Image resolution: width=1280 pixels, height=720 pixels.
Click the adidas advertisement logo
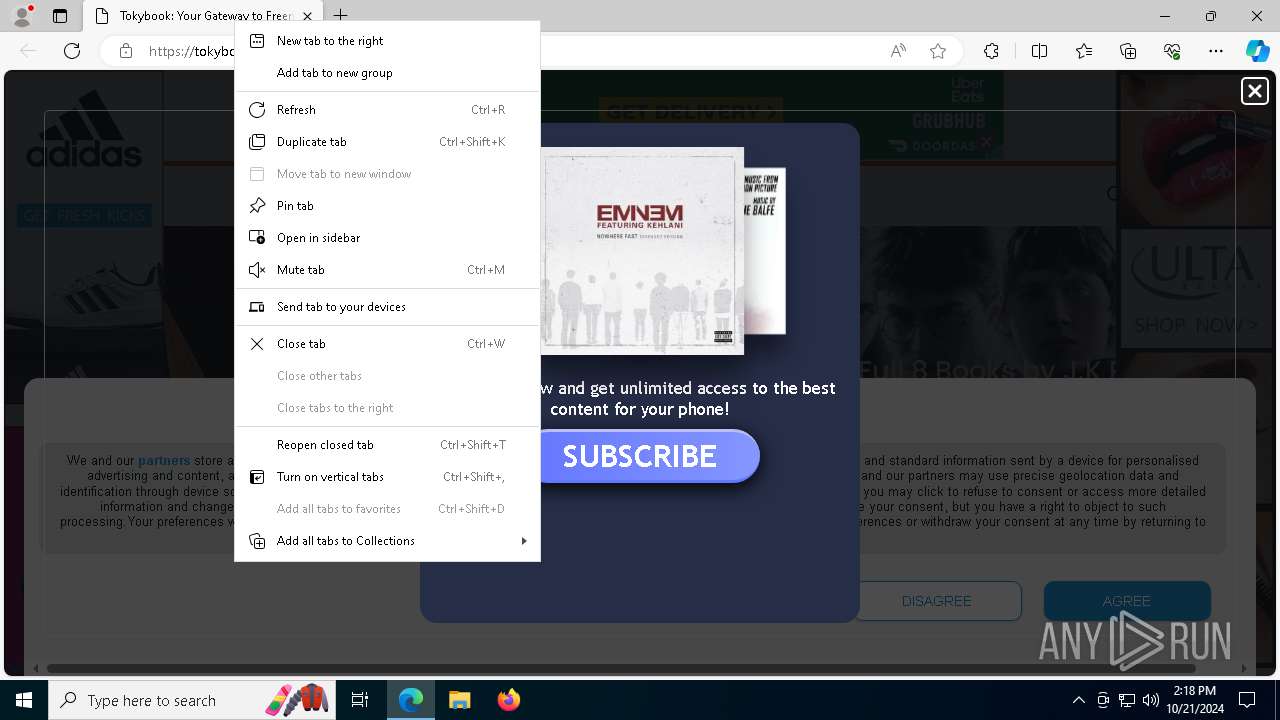click(84, 130)
